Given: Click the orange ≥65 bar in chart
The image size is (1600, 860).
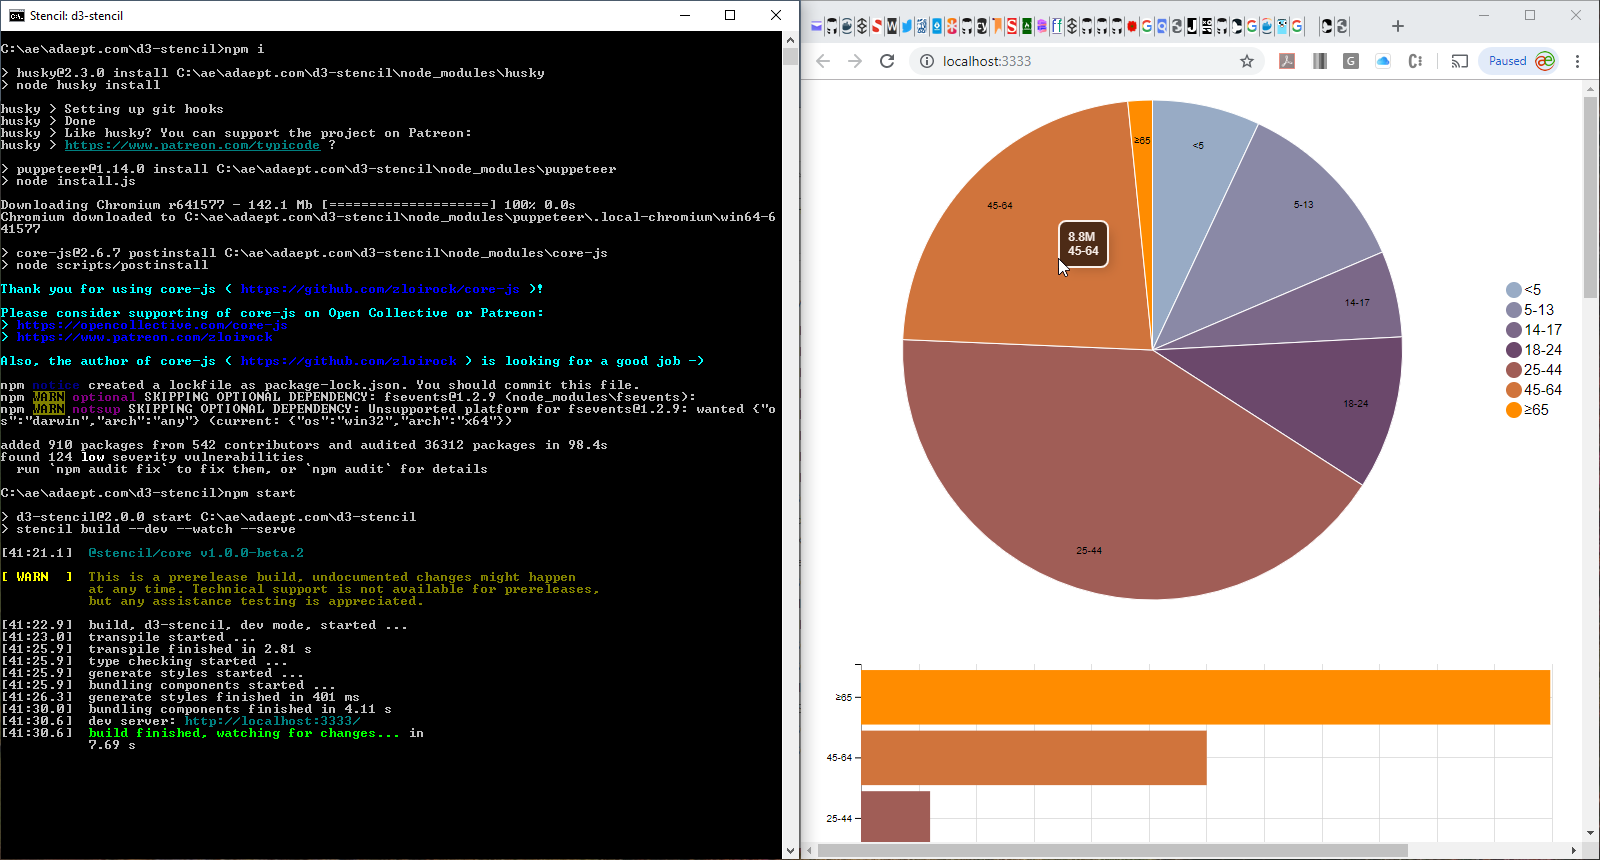Looking at the screenshot, I should pyautogui.click(x=1205, y=697).
